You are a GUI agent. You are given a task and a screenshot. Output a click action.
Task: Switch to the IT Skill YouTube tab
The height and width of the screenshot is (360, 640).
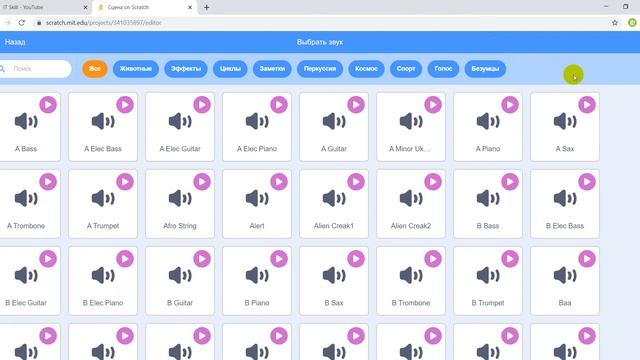45,7
